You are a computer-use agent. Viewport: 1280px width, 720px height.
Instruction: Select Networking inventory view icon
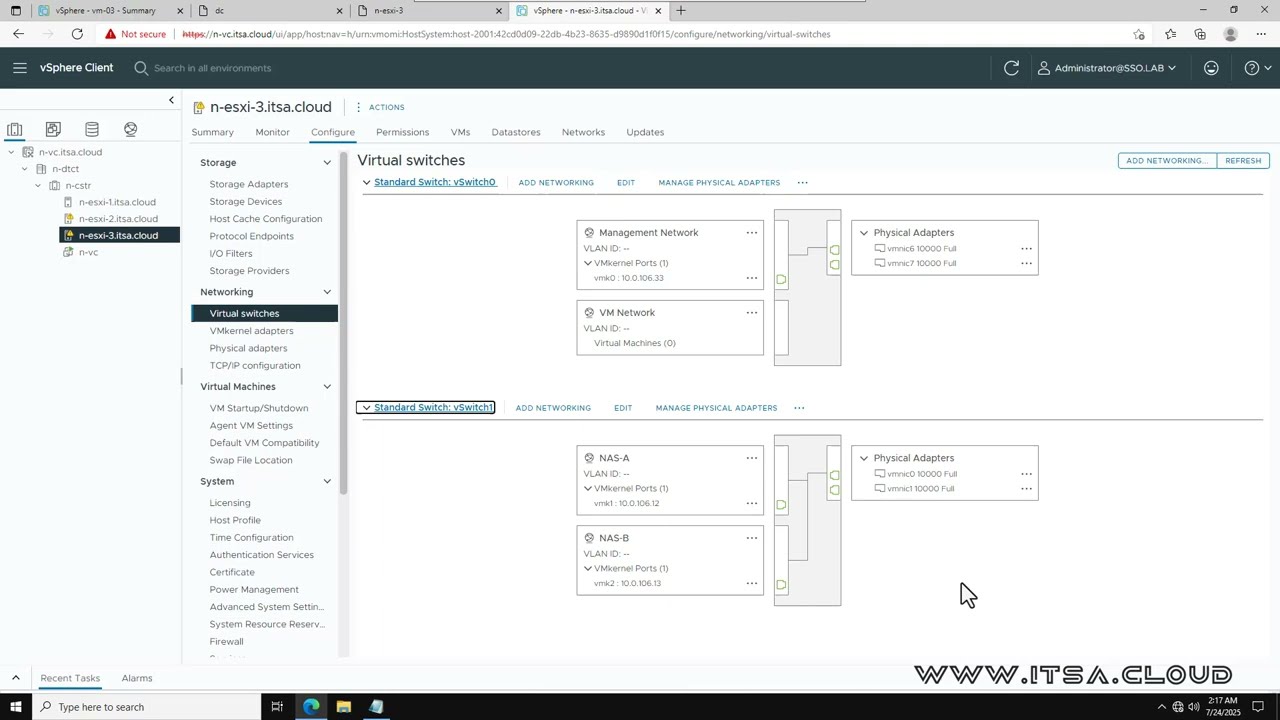click(x=130, y=129)
